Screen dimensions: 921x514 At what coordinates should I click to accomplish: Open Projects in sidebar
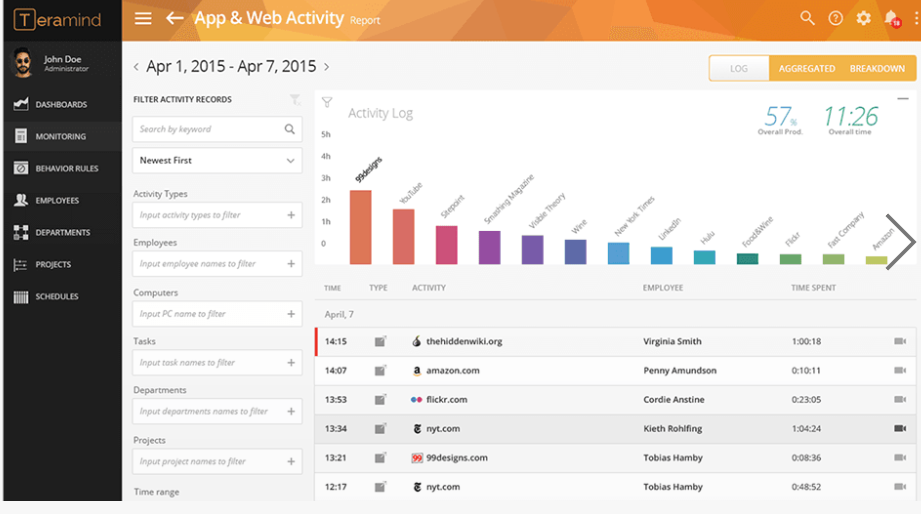[x=62, y=264]
